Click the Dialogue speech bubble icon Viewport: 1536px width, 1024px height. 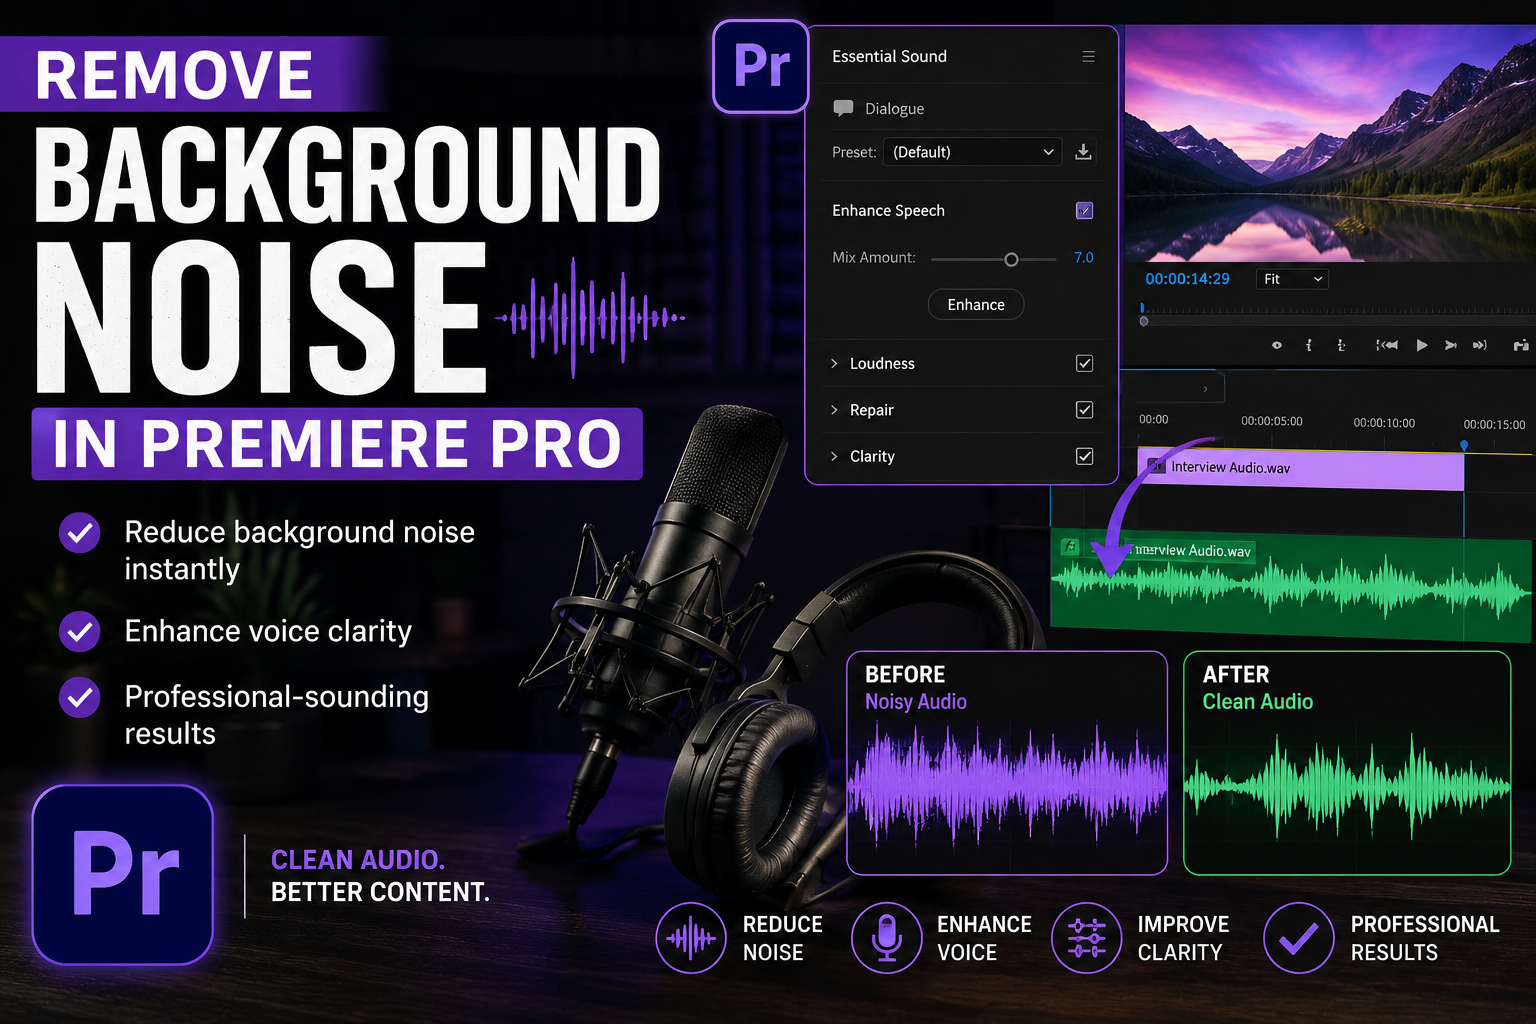coord(843,108)
